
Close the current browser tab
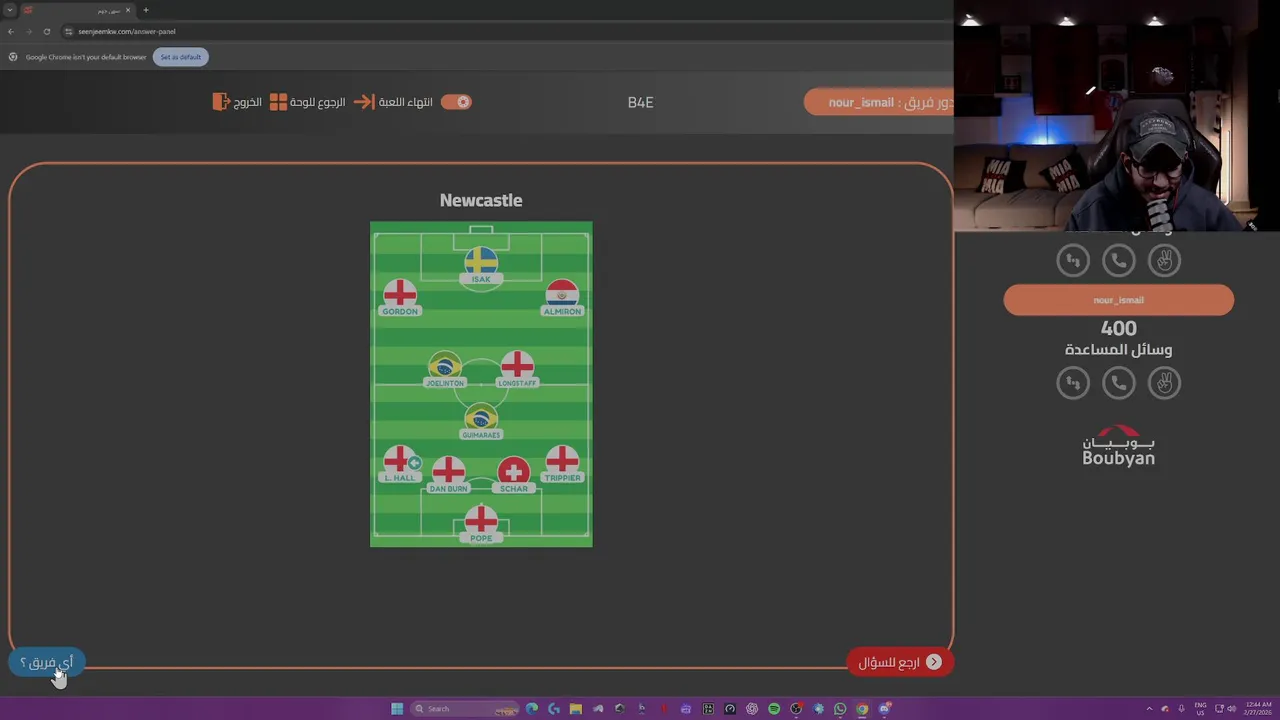(x=128, y=10)
